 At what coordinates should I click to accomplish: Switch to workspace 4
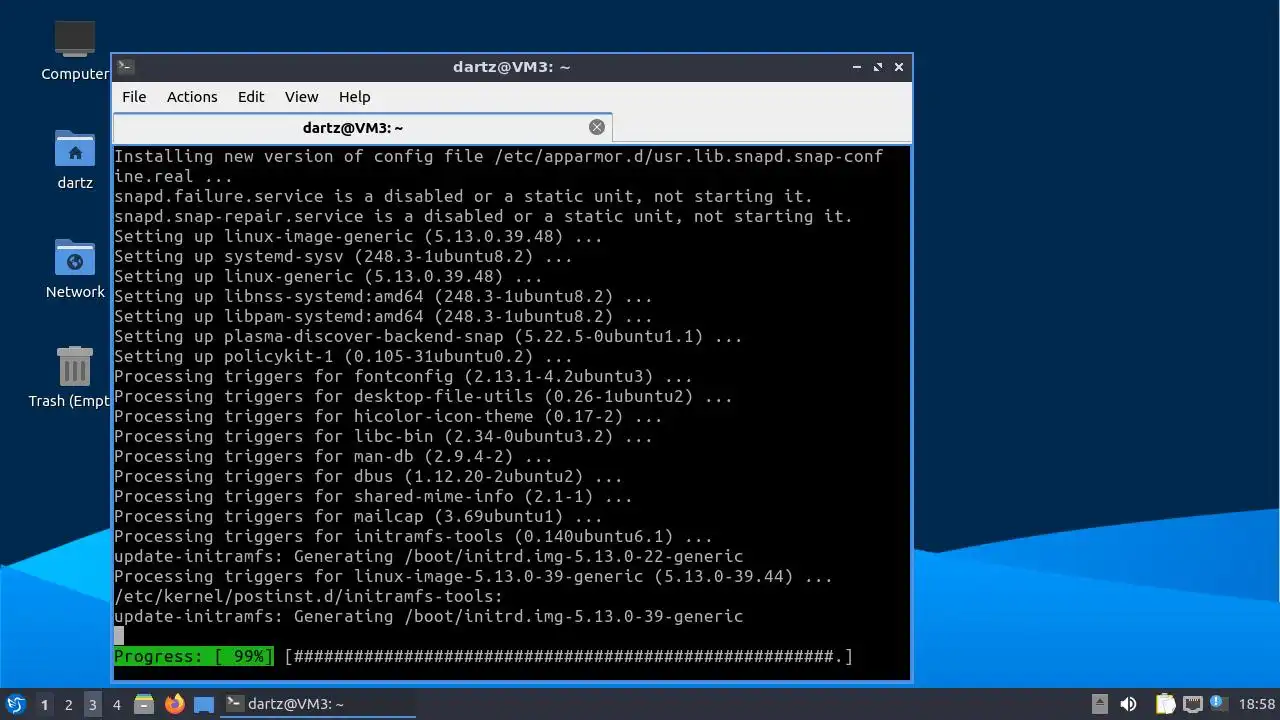point(116,704)
